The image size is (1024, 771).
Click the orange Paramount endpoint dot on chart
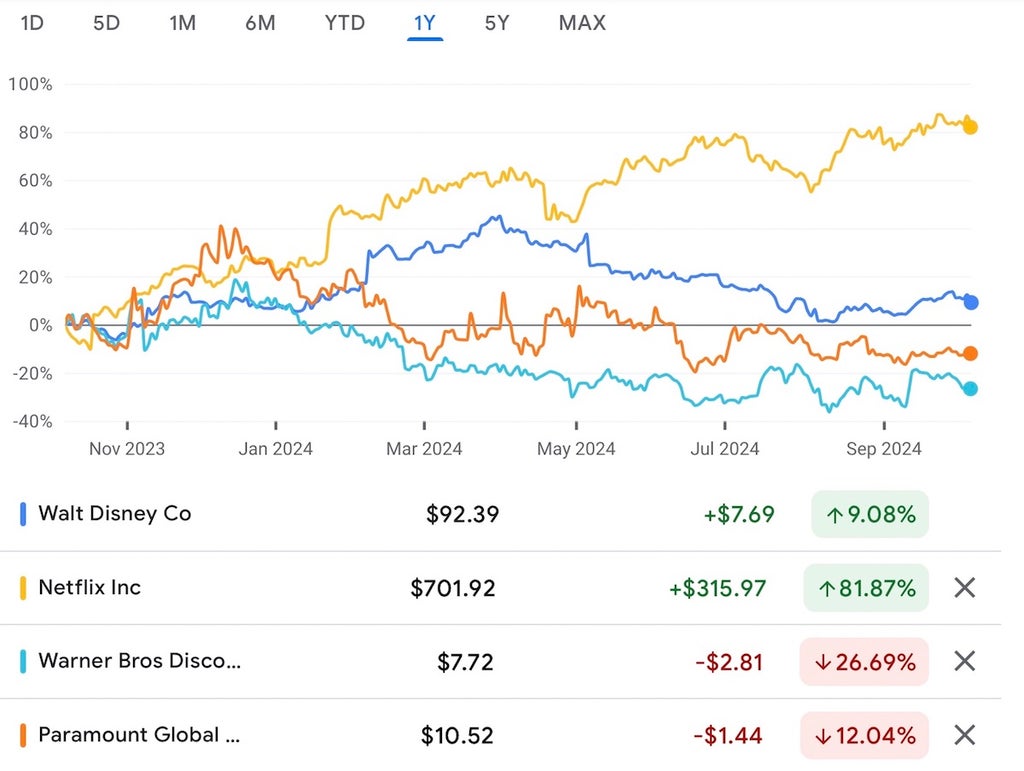pos(970,353)
